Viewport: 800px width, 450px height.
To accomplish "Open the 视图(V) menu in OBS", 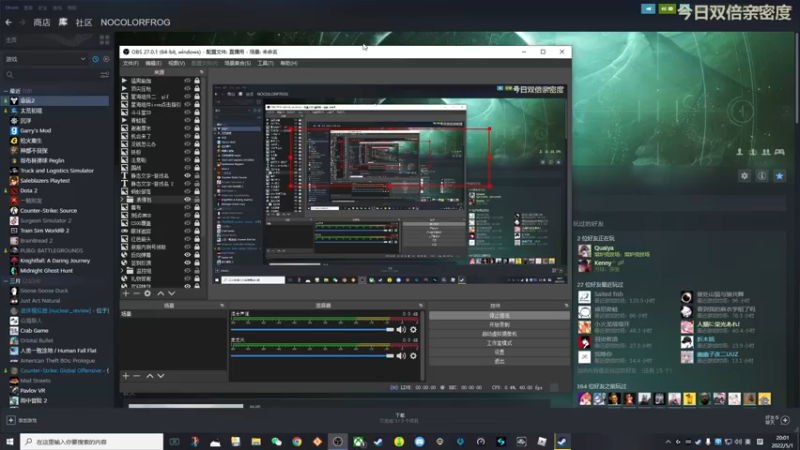I will click(177, 63).
